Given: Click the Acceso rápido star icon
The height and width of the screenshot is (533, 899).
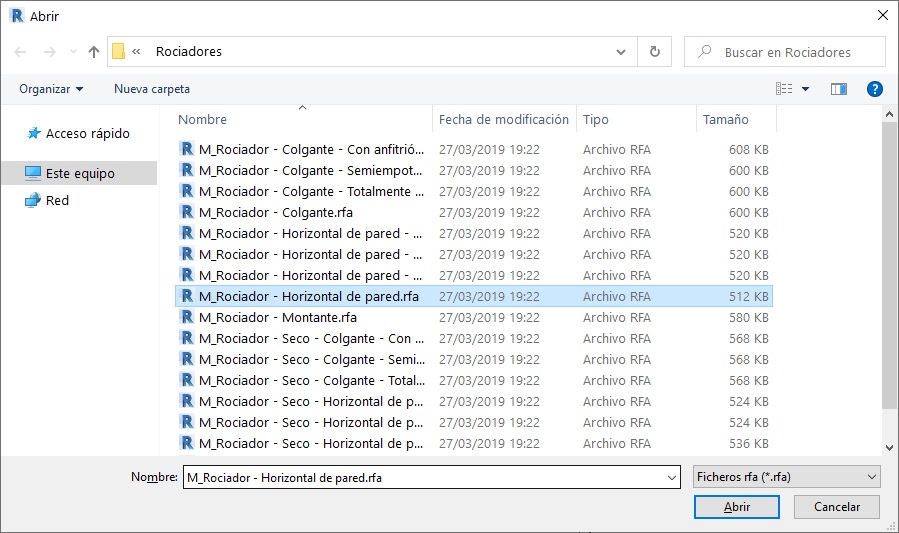Looking at the screenshot, I should coord(33,133).
